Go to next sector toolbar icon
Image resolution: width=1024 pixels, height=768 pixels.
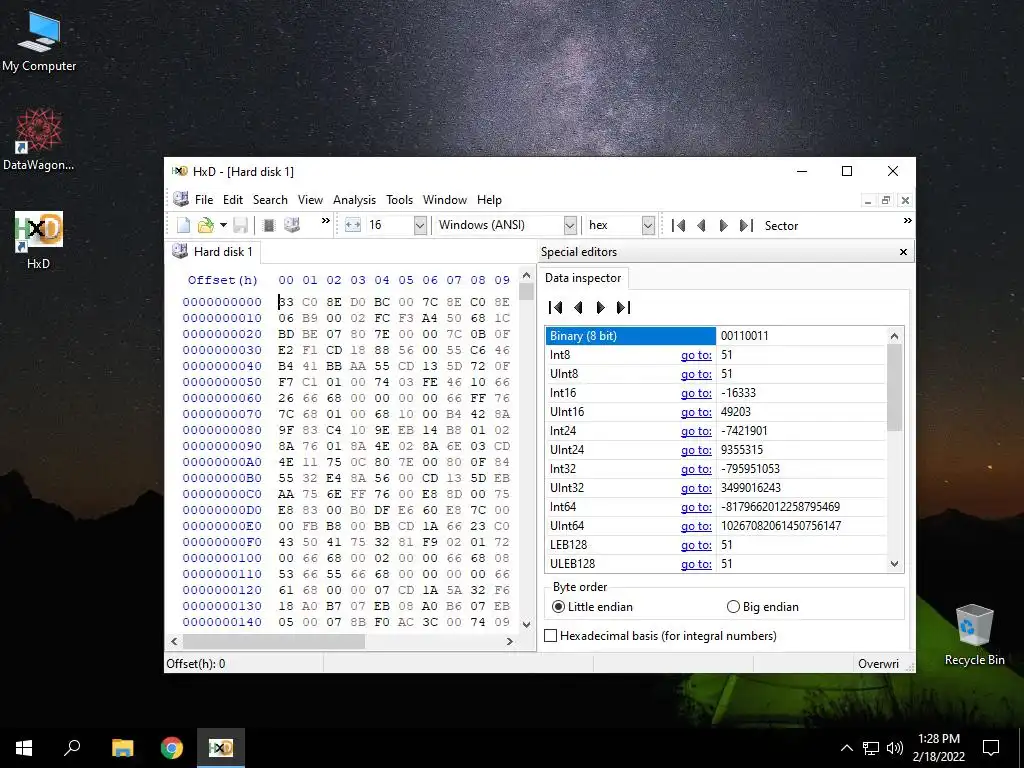click(723, 225)
